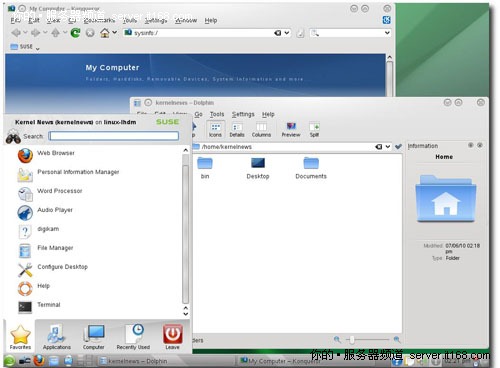The image size is (500, 368).
Task: Click the Konqueror reload button
Action: (x=76, y=33)
